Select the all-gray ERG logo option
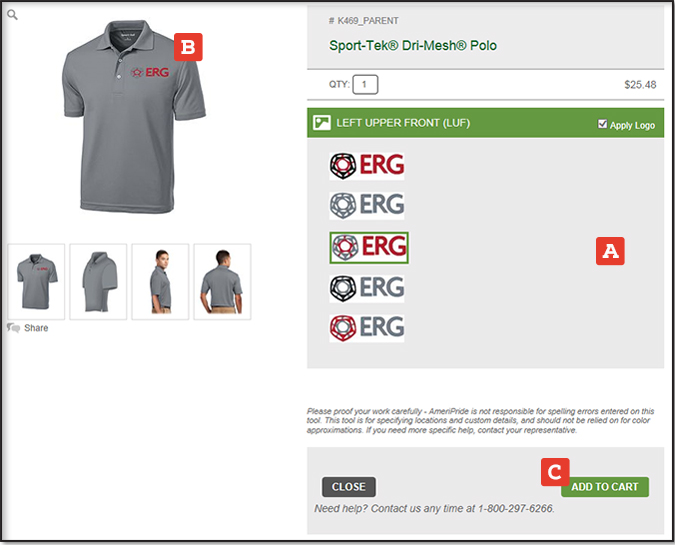The width and height of the screenshot is (675, 545). (x=367, y=205)
